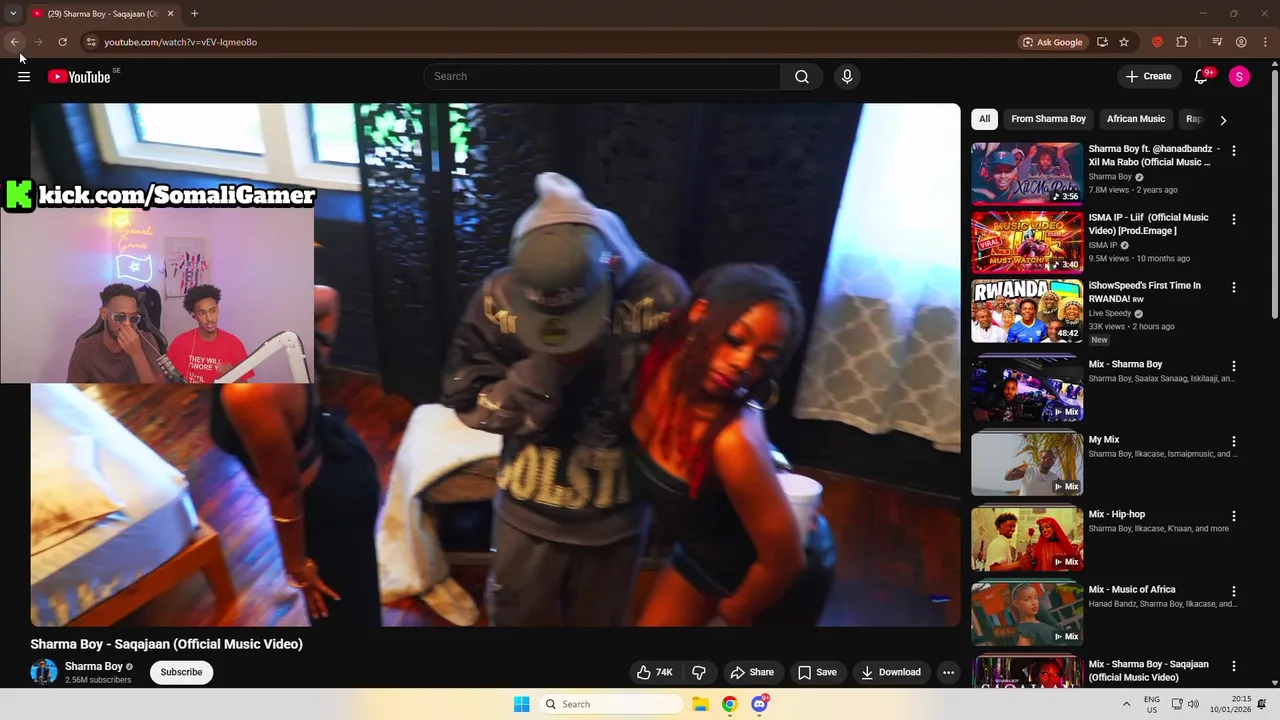
Task: Open YouTube notifications bell
Action: (x=1202, y=76)
